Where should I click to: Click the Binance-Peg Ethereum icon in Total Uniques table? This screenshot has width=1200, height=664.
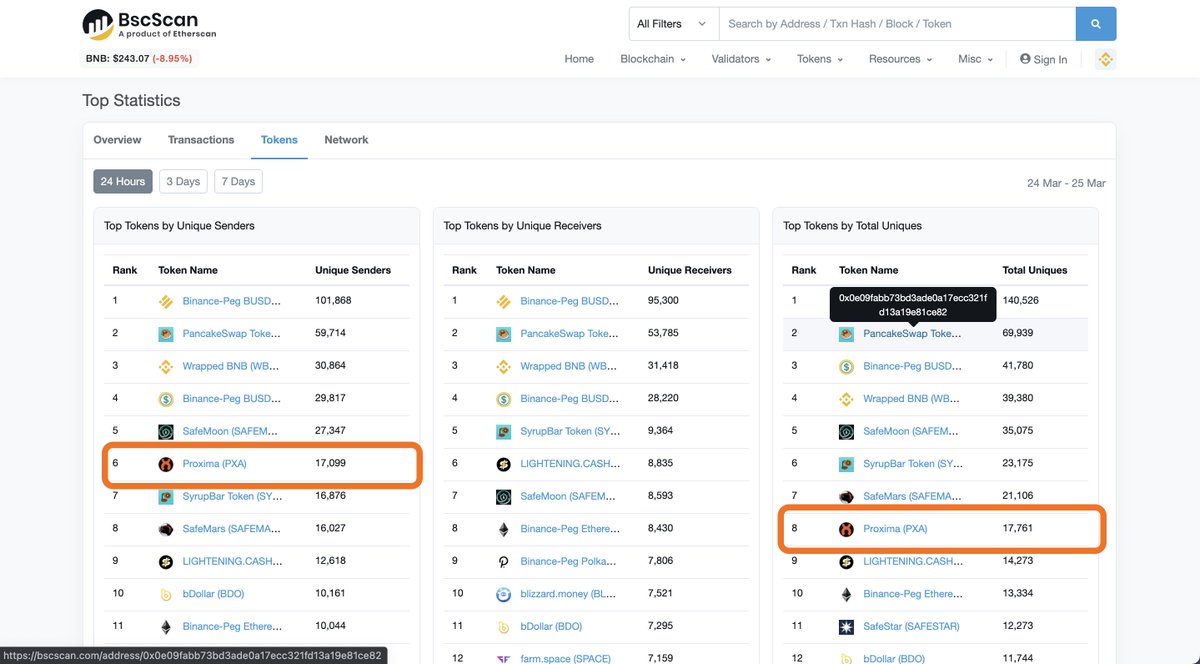[x=847, y=594]
